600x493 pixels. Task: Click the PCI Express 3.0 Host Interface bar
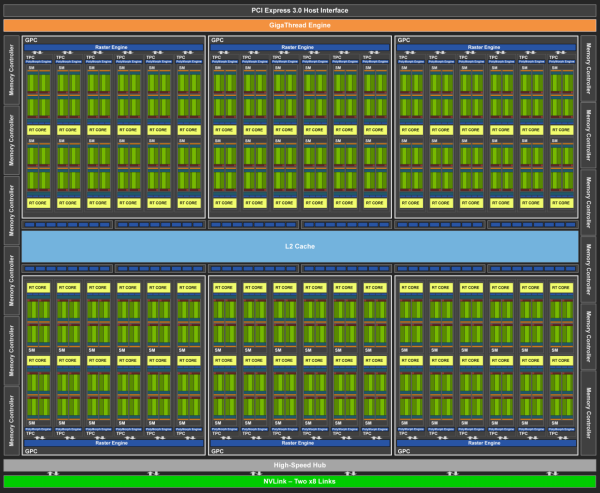300,9
